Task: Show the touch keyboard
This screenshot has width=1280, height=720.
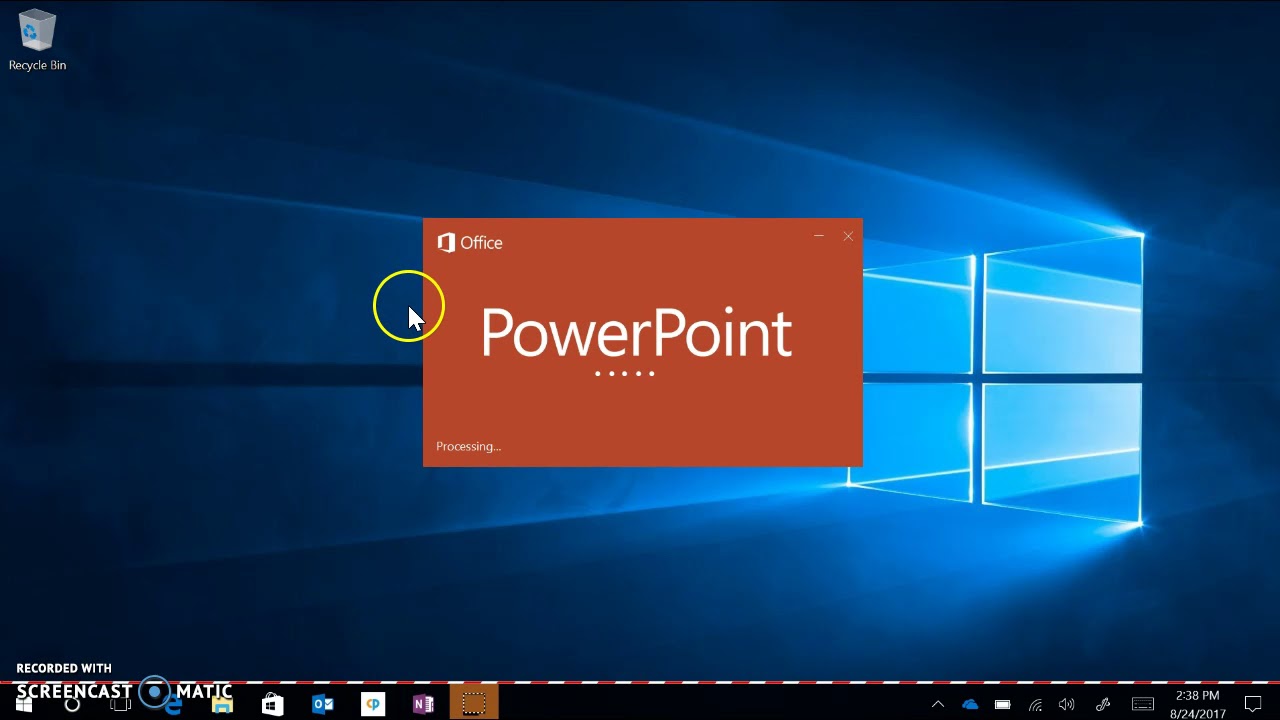Action: [1143, 705]
